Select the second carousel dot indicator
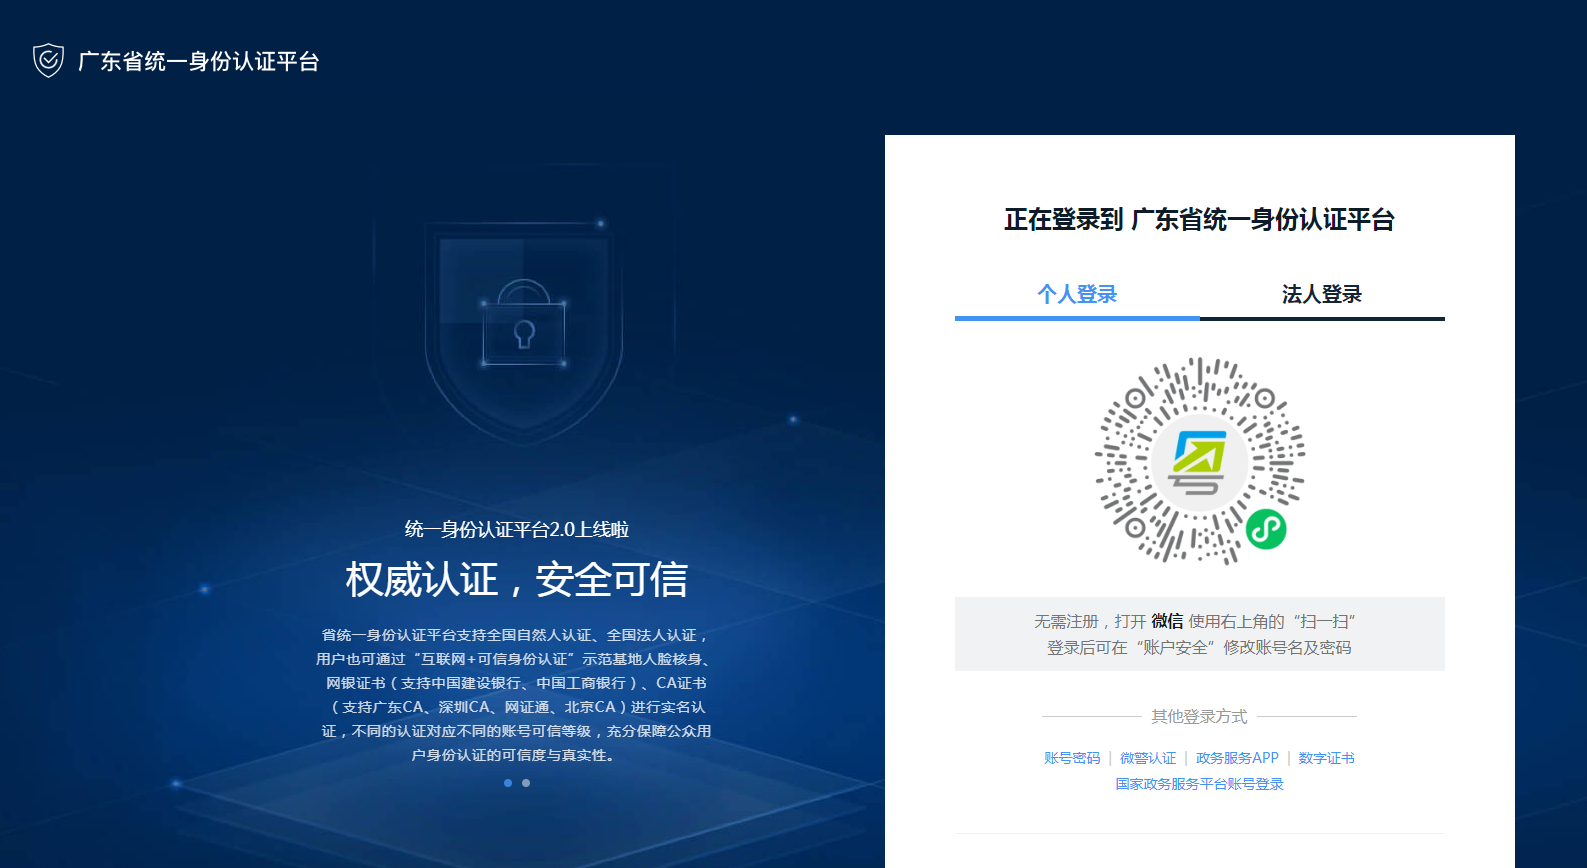This screenshot has height=868, width=1587. [x=526, y=783]
